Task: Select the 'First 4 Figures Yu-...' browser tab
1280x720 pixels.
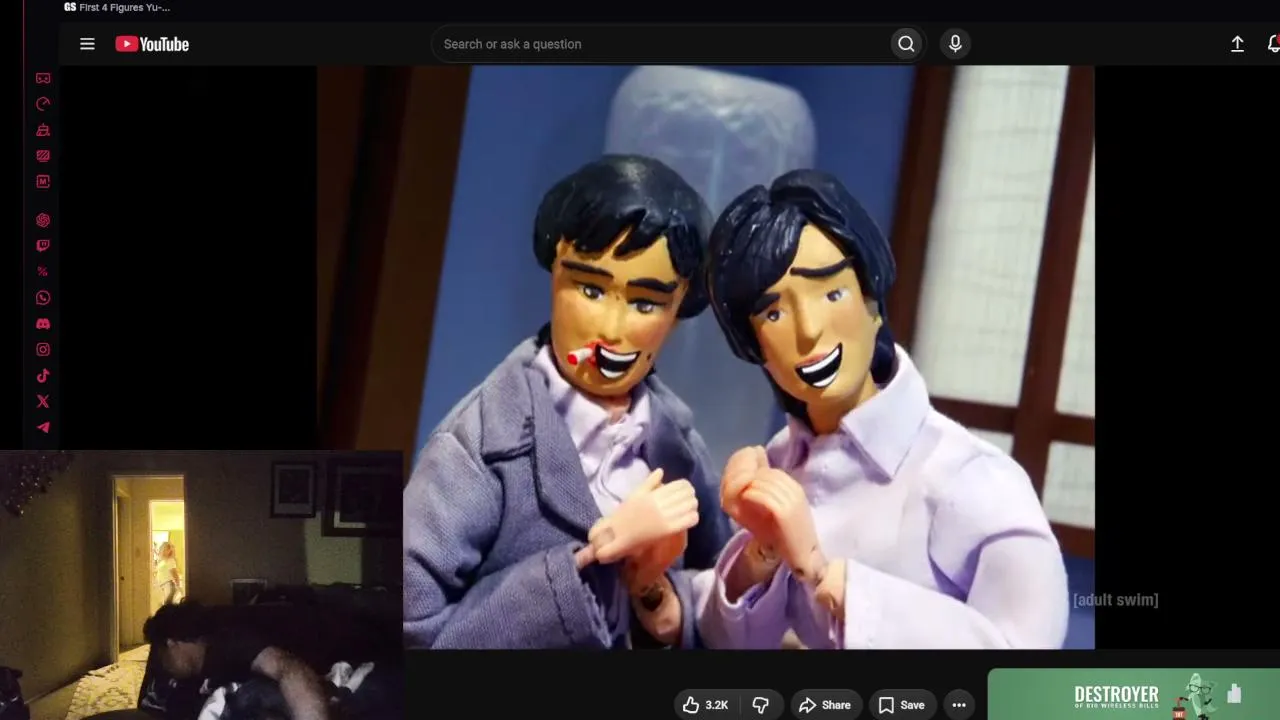Action: (x=117, y=7)
